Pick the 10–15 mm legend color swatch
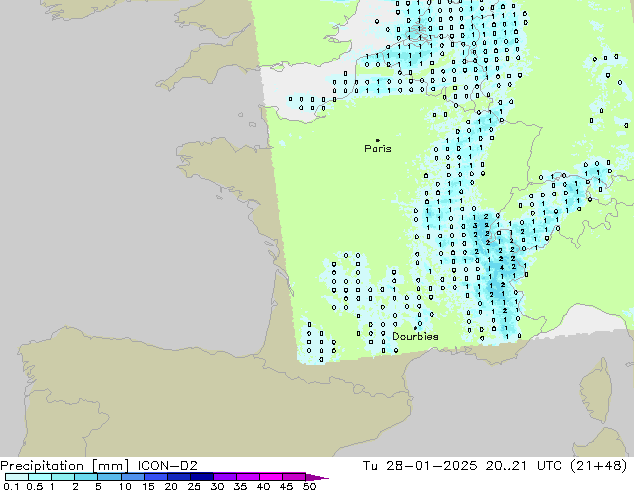This screenshot has width=634, height=490. (x=133, y=477)
